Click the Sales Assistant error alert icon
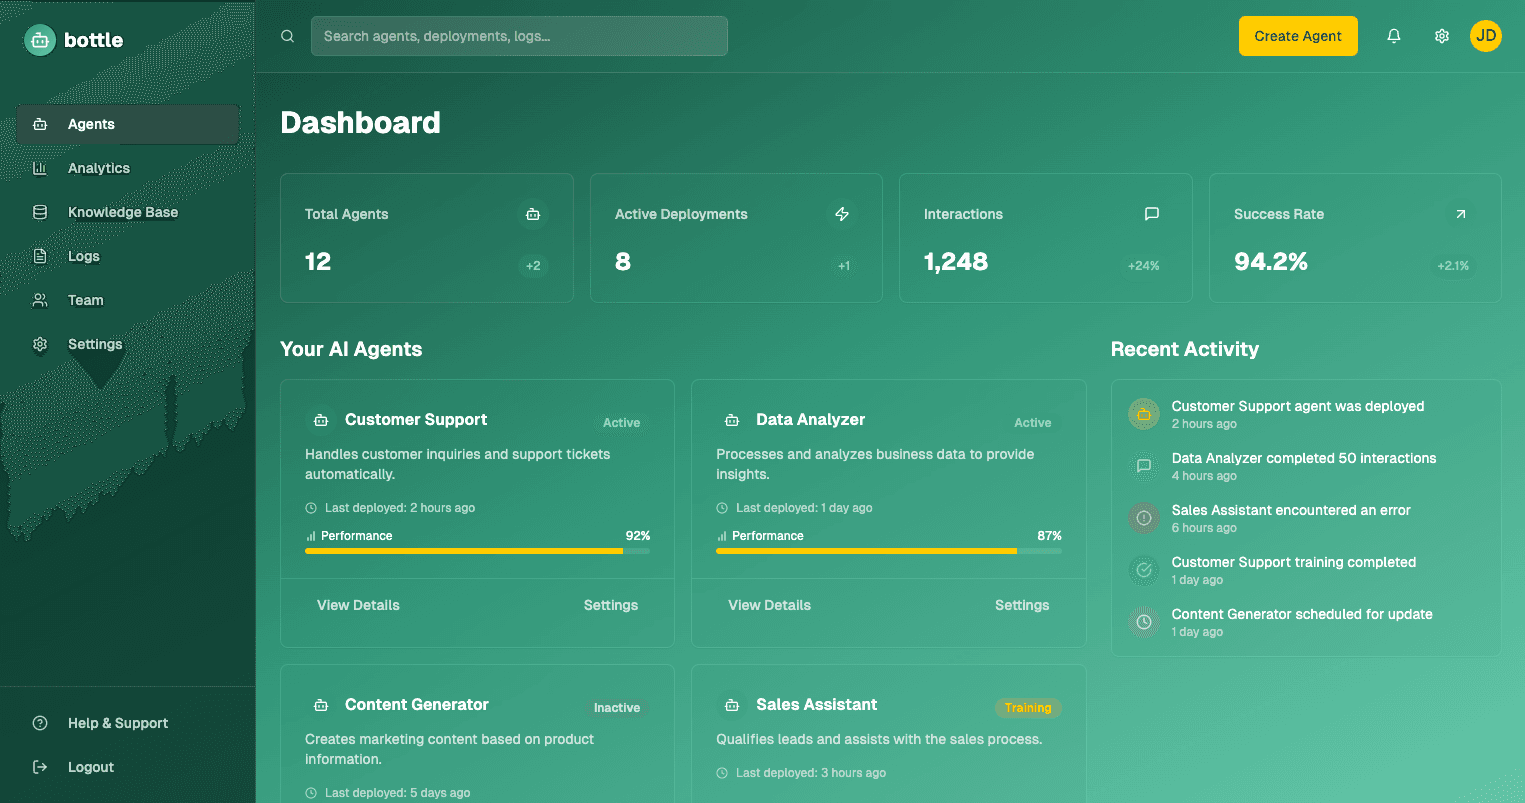Image resolution: width=1525 pixels, height=803 pixels. 1144,518
